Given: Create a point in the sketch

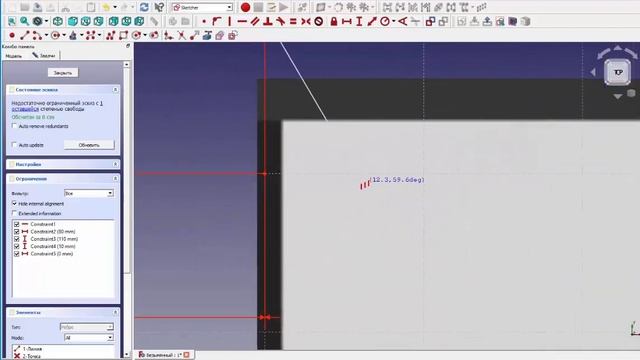Looking at the screenshot, I should pos(12,36).
